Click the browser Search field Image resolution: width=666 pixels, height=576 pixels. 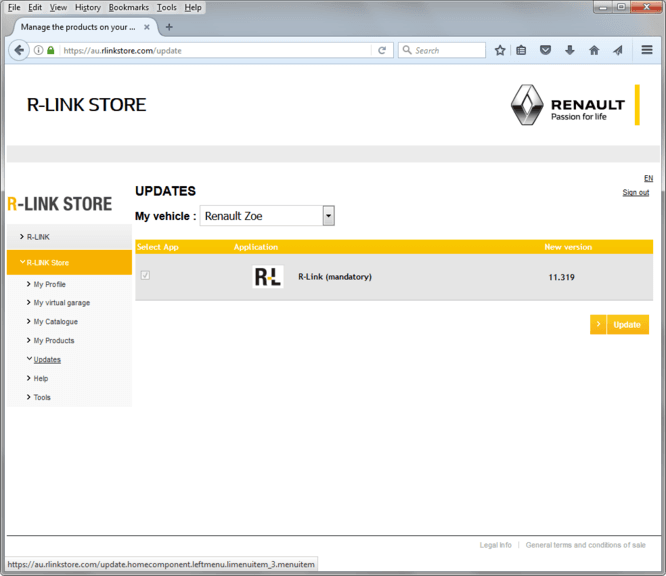point(442,50)
